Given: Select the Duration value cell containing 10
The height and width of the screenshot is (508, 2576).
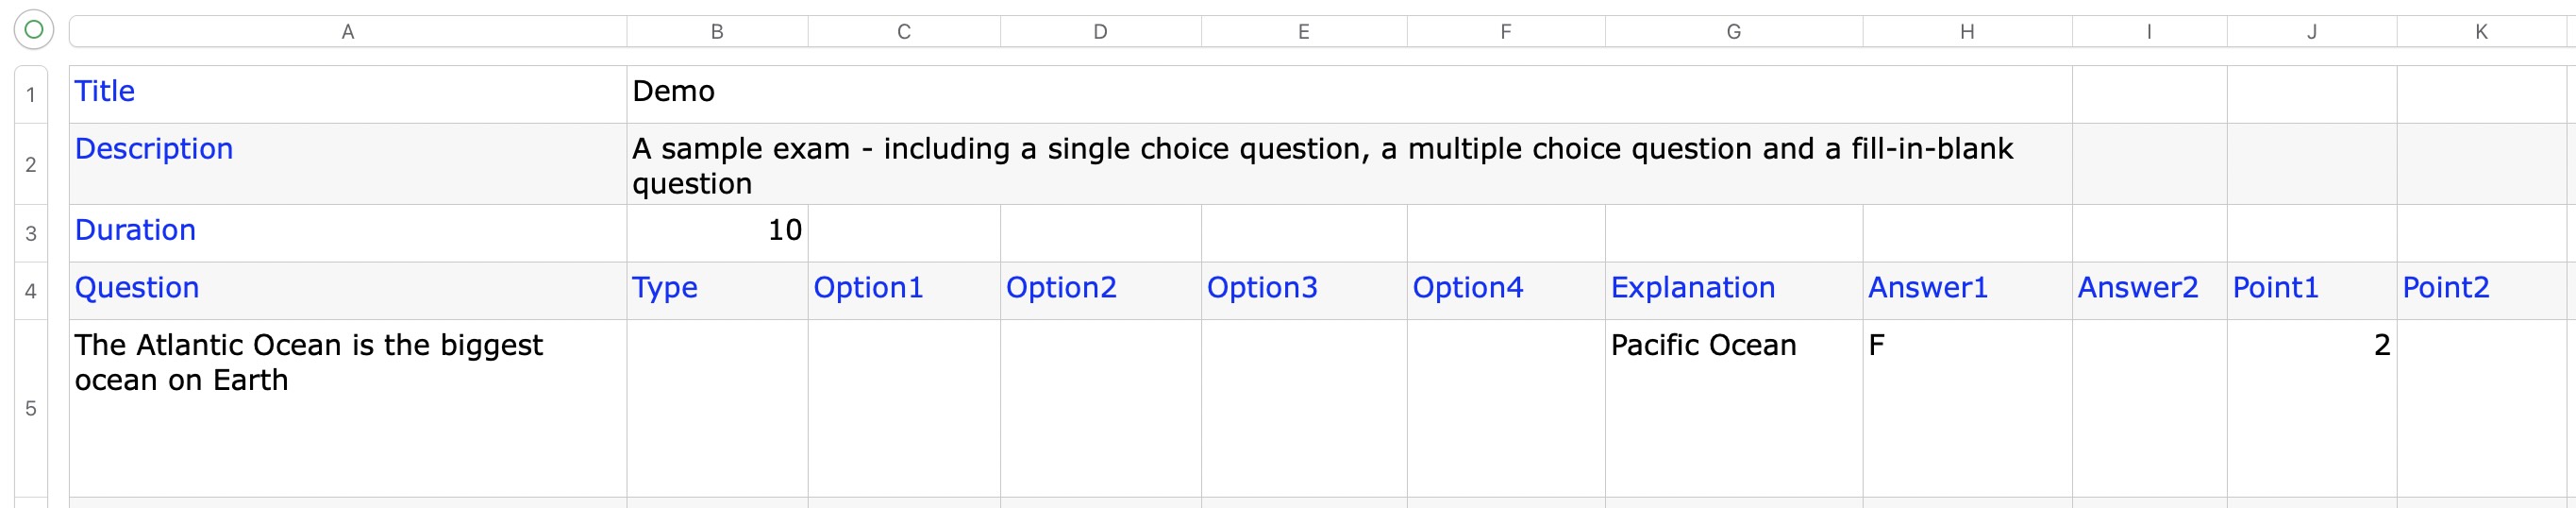Looking at the screenshot, I should [717, 231].
